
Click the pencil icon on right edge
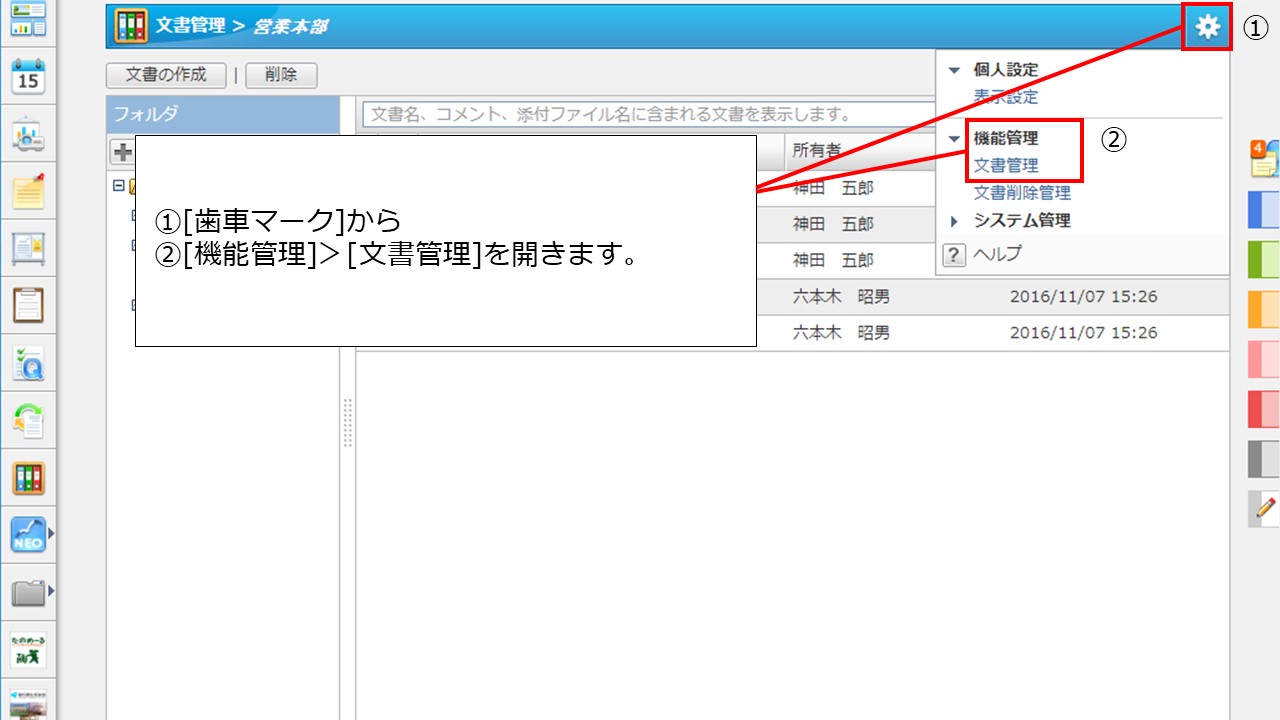(1264, 508)
